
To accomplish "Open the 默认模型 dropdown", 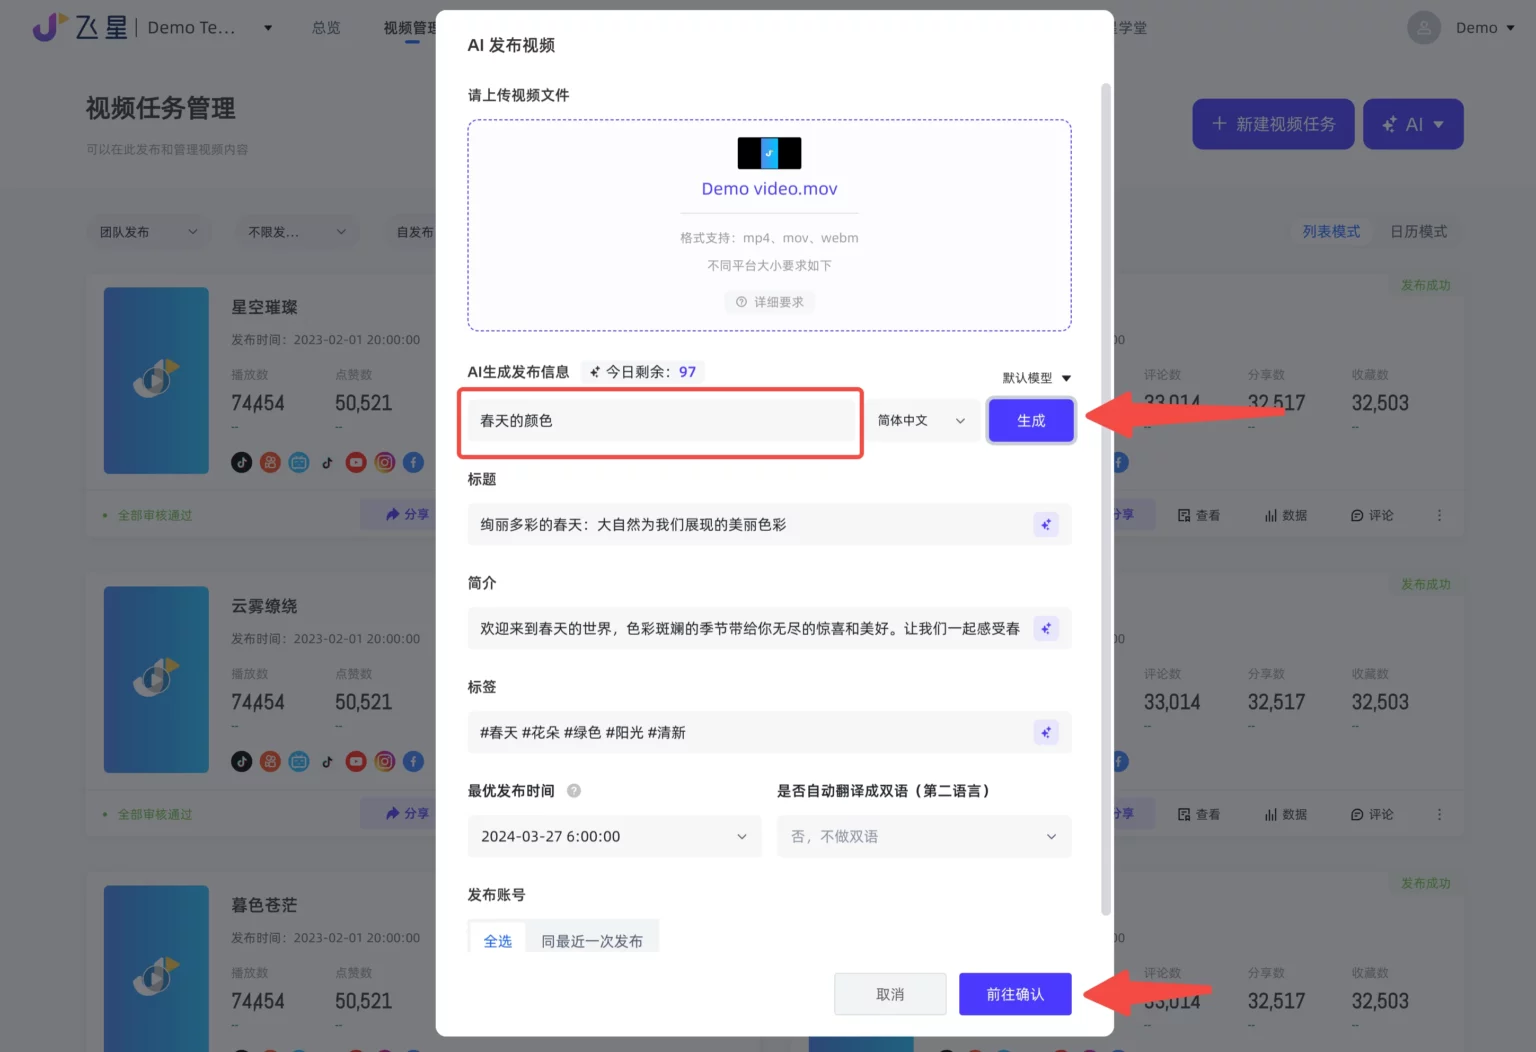I will (1034, 378).
